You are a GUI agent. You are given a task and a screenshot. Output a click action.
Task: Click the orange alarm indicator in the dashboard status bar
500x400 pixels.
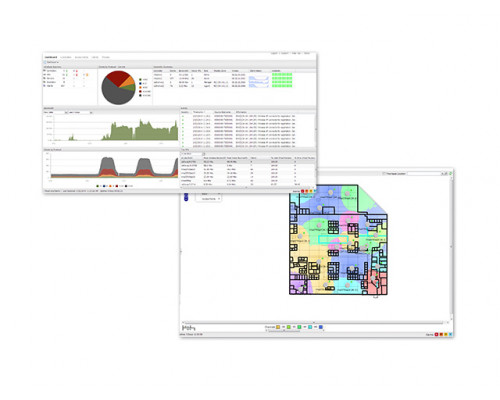(307, 191)
